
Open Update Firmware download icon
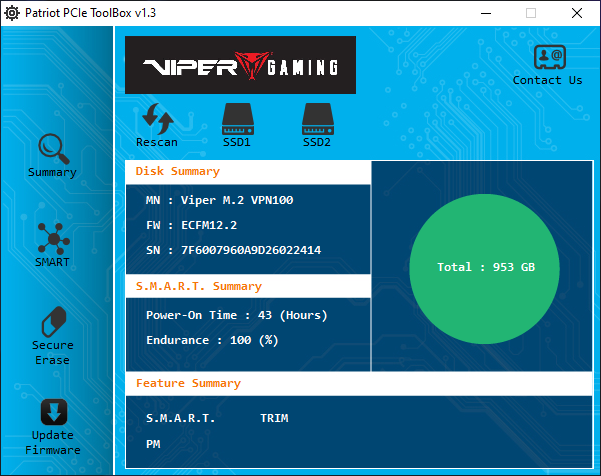coord(52,412)
